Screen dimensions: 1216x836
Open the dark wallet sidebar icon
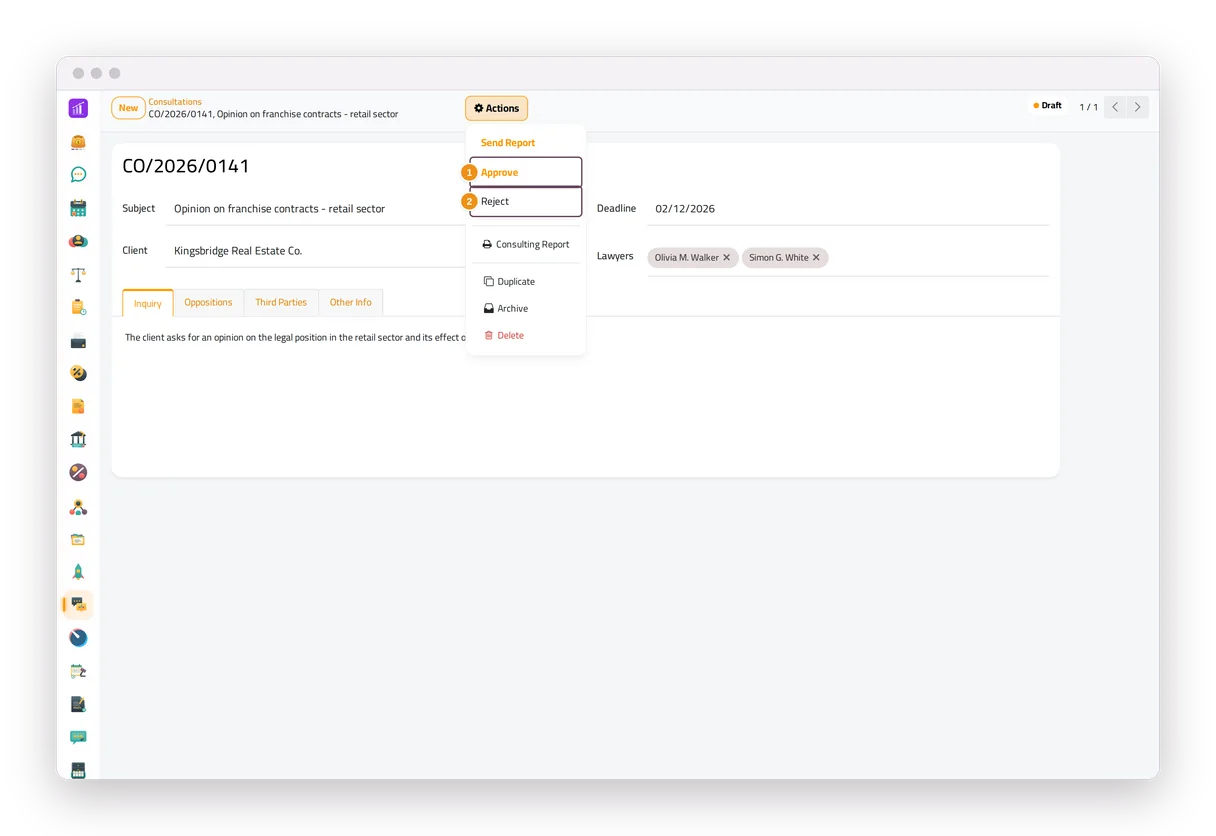78,341
